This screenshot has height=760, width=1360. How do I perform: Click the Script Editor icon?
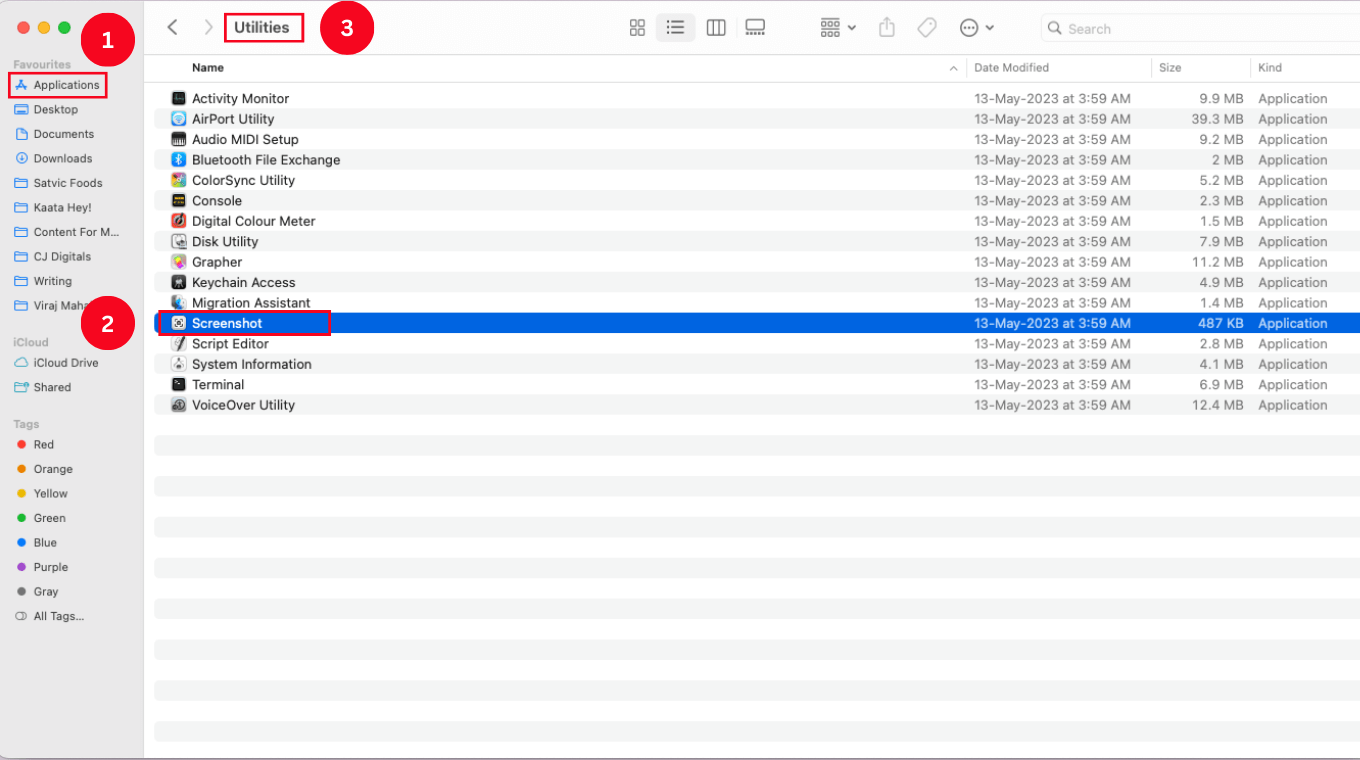(x=179, y=344)
